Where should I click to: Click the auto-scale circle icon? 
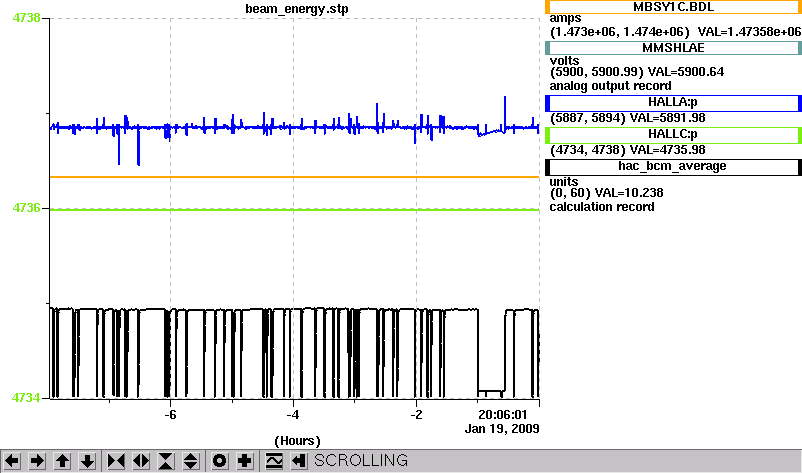click(x=219, y=461)
